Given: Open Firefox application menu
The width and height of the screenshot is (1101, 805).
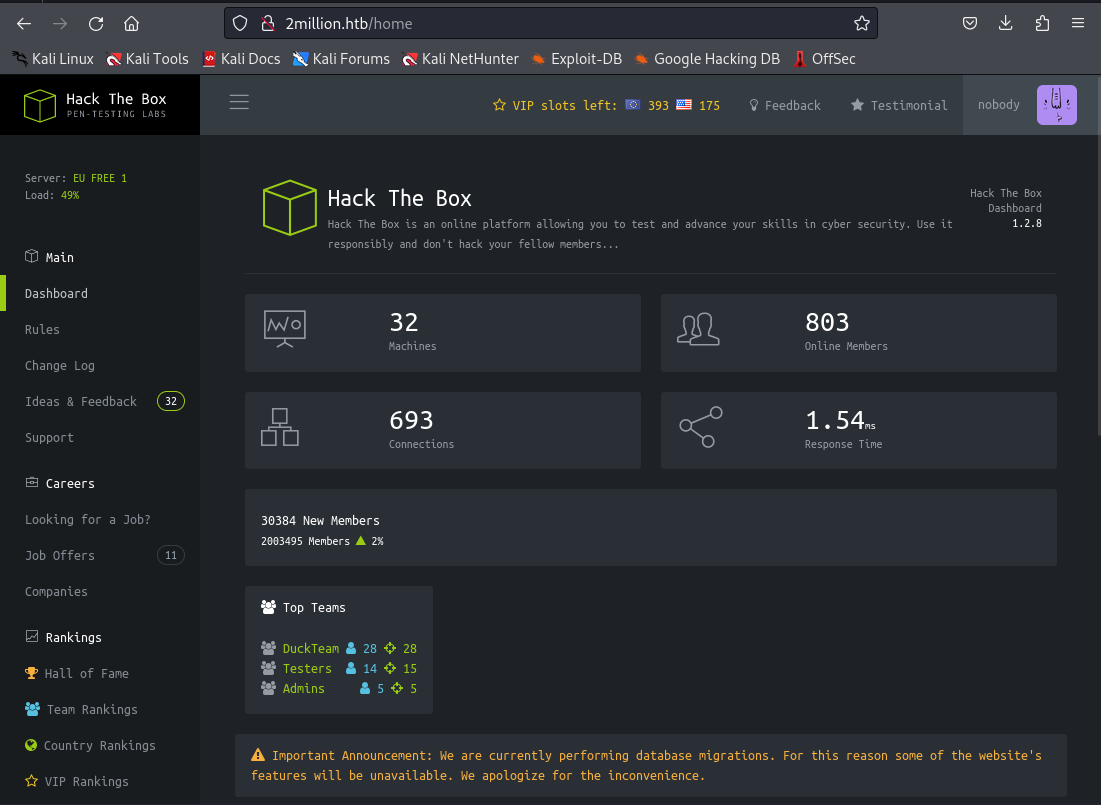Looking at the screenshot, I should pos(1078,23).
